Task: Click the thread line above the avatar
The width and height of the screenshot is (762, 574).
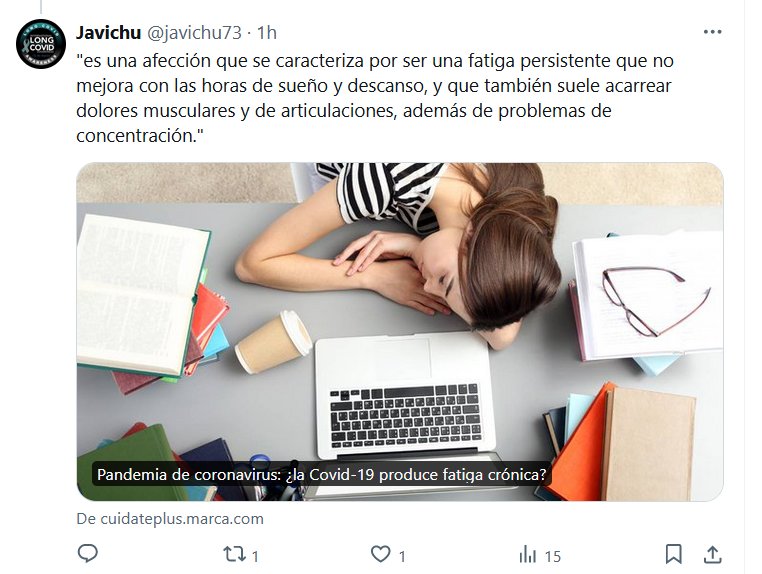Action: [x=41, y=6]
